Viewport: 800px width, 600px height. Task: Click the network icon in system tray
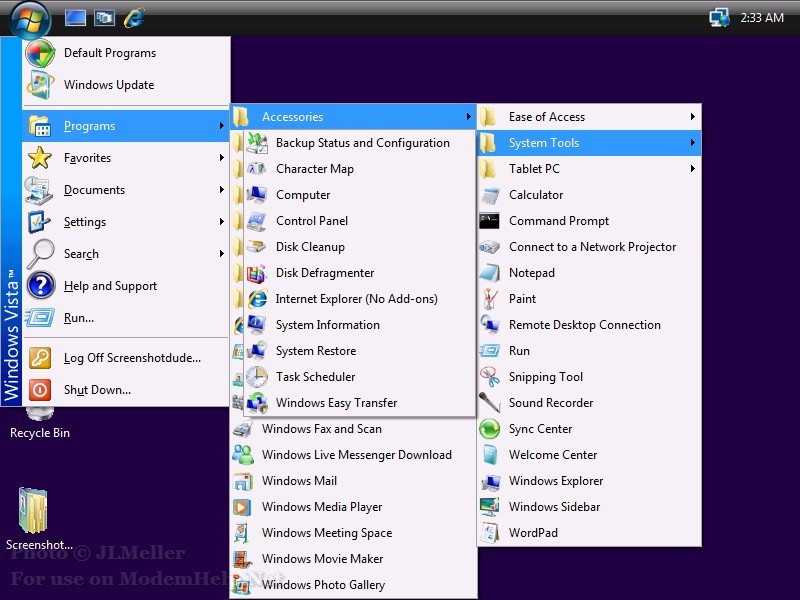(x=719, y=17)
